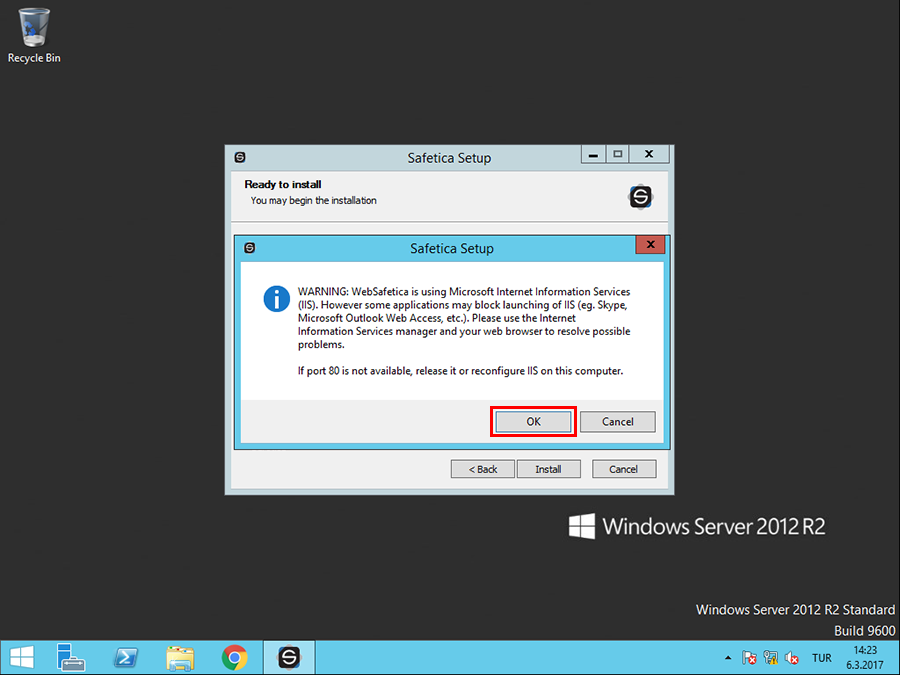Launch Server Manager from taskbar
This screenshot has height=675, width=900.
pyautogui.click(x=71, y=658)
